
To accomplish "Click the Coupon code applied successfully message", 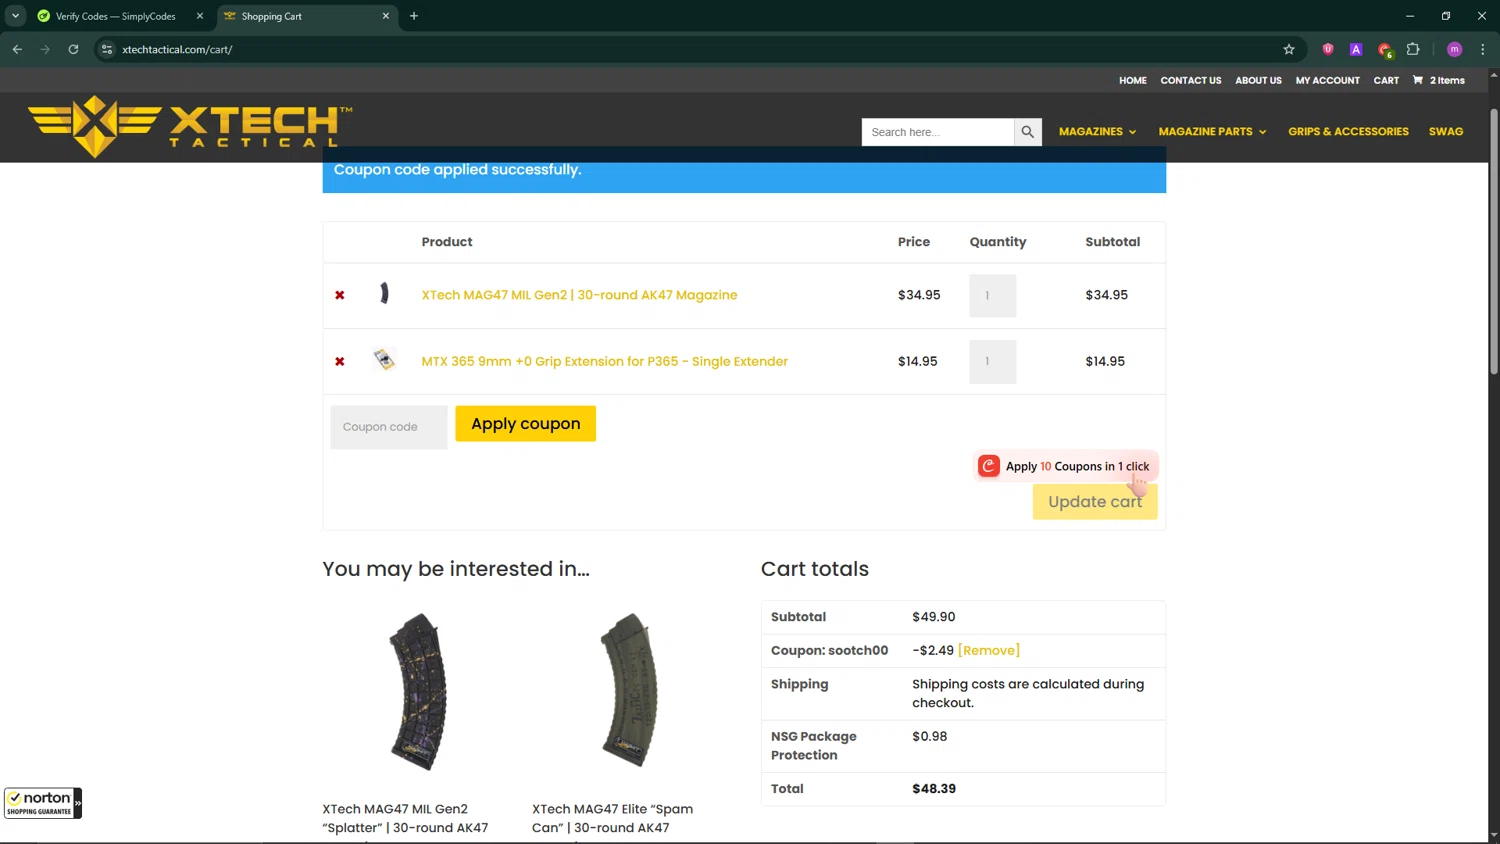I will [457, 170].
